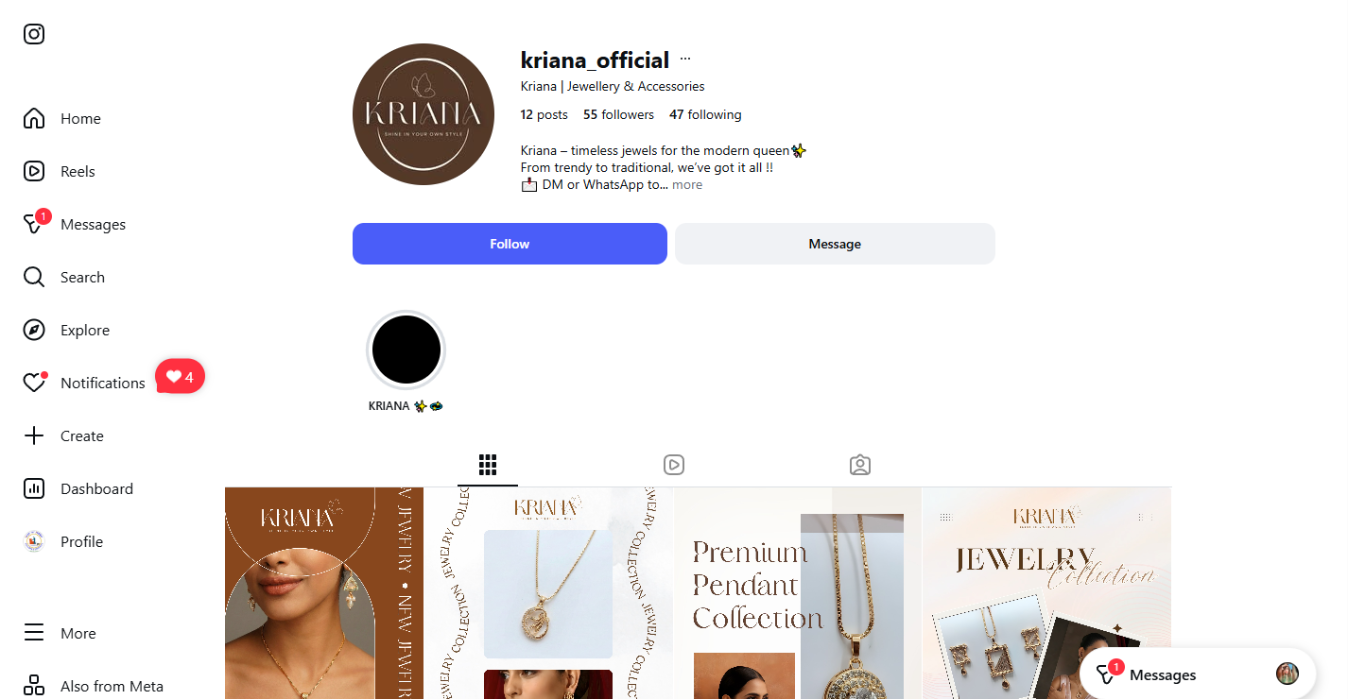Open Reels from the sidebar
Screen dimensions: 1348x699
point(60,171)
